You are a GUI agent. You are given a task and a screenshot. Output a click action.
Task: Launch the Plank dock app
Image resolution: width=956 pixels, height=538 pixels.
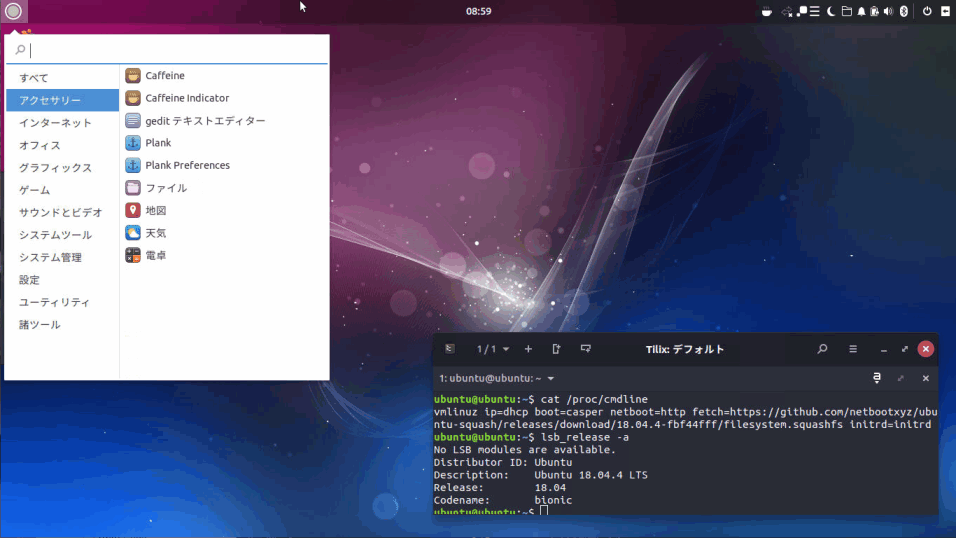pos(224,143)
